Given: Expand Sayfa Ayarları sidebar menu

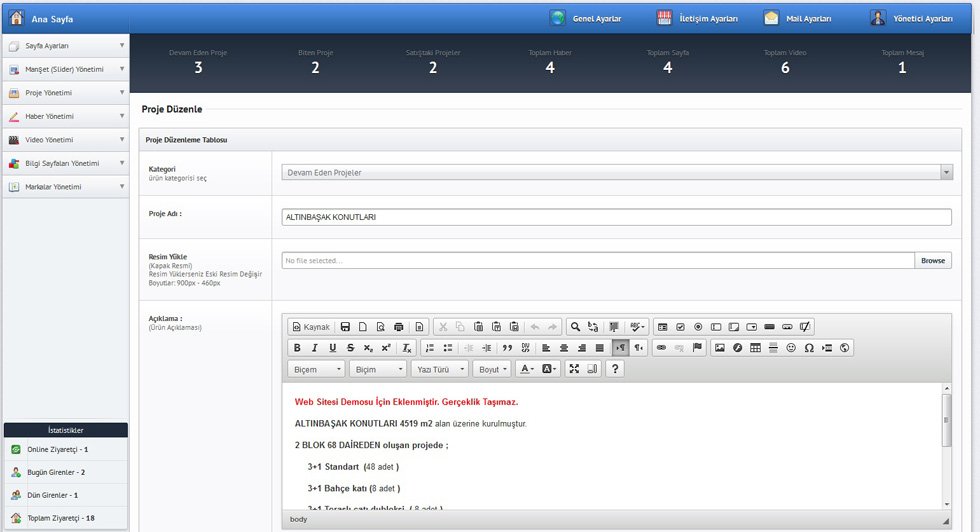Looking at the screenshot, I should coord(66,46).
